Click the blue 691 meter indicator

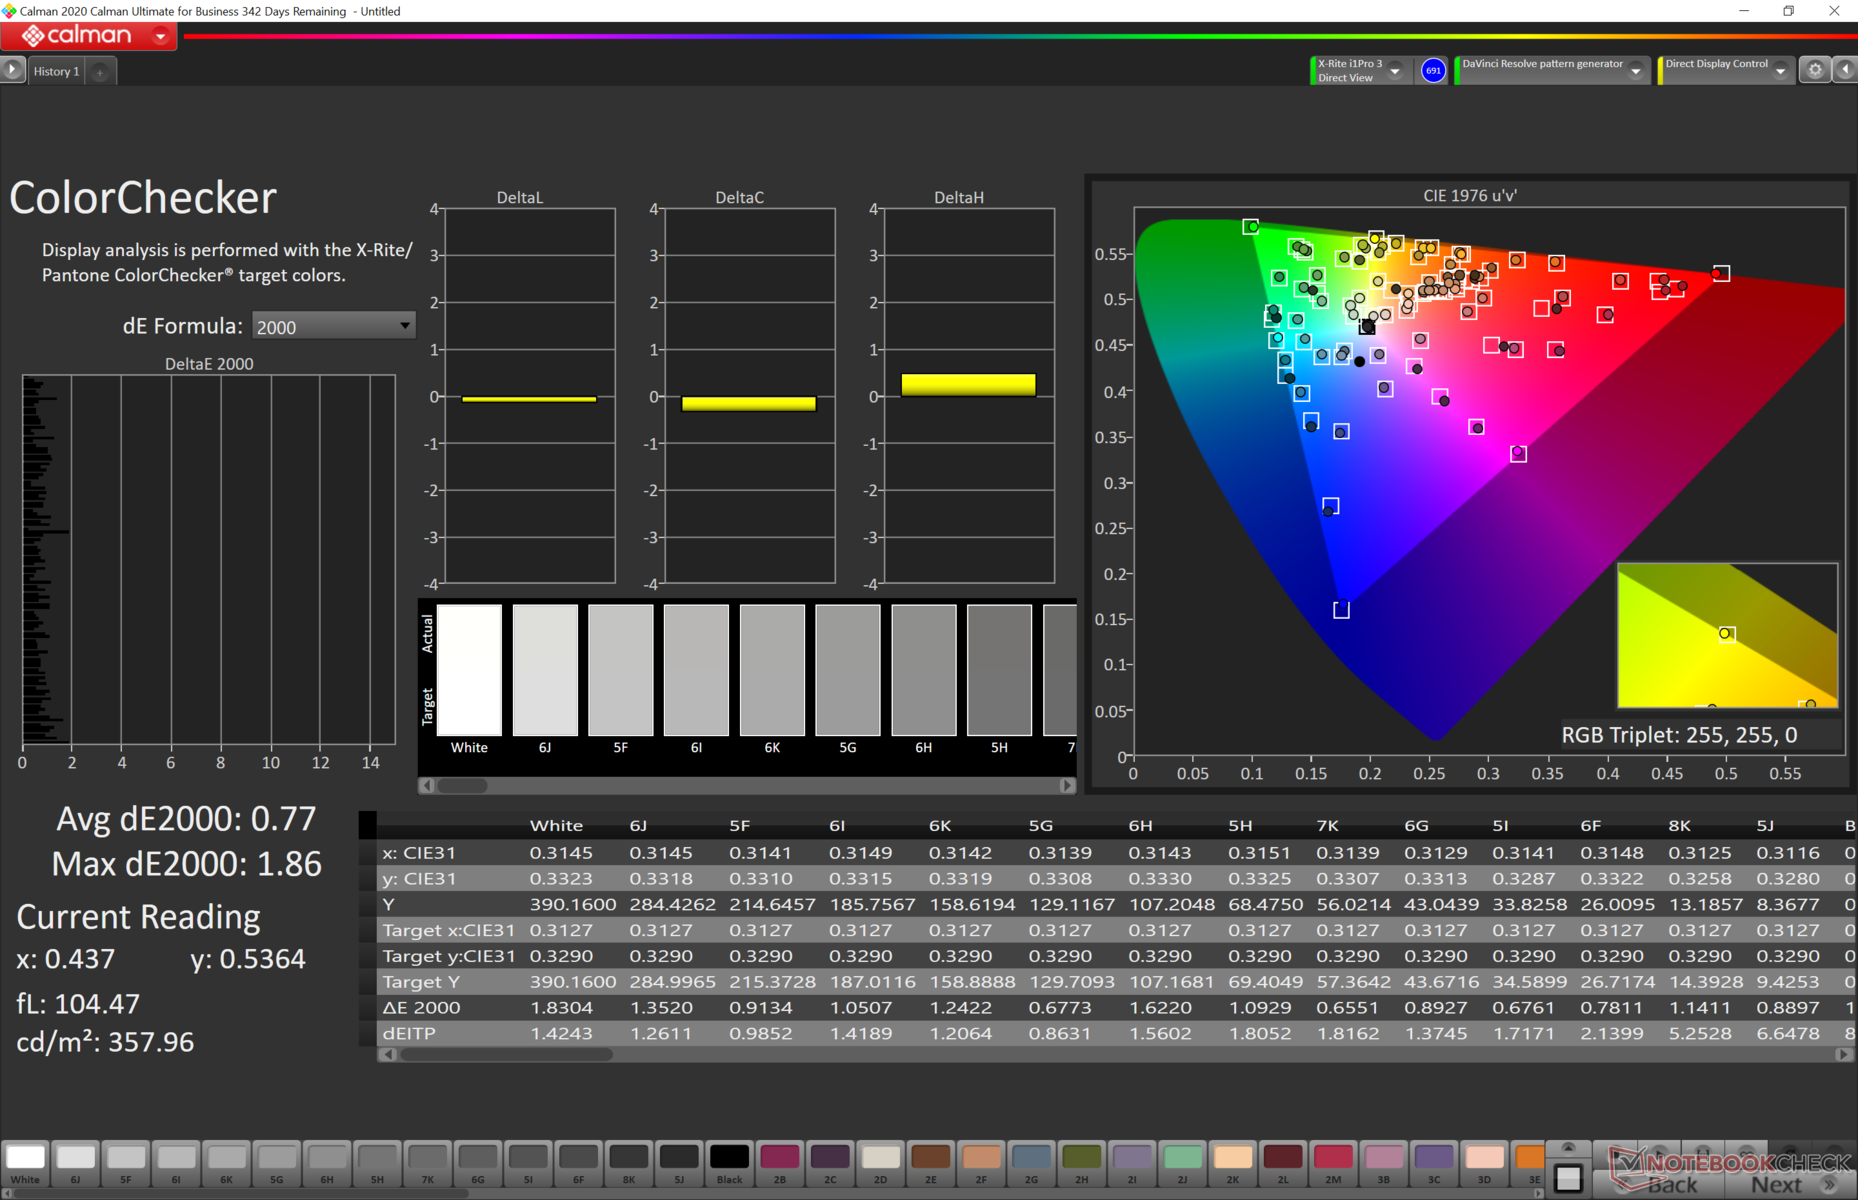coord(1433,71)
